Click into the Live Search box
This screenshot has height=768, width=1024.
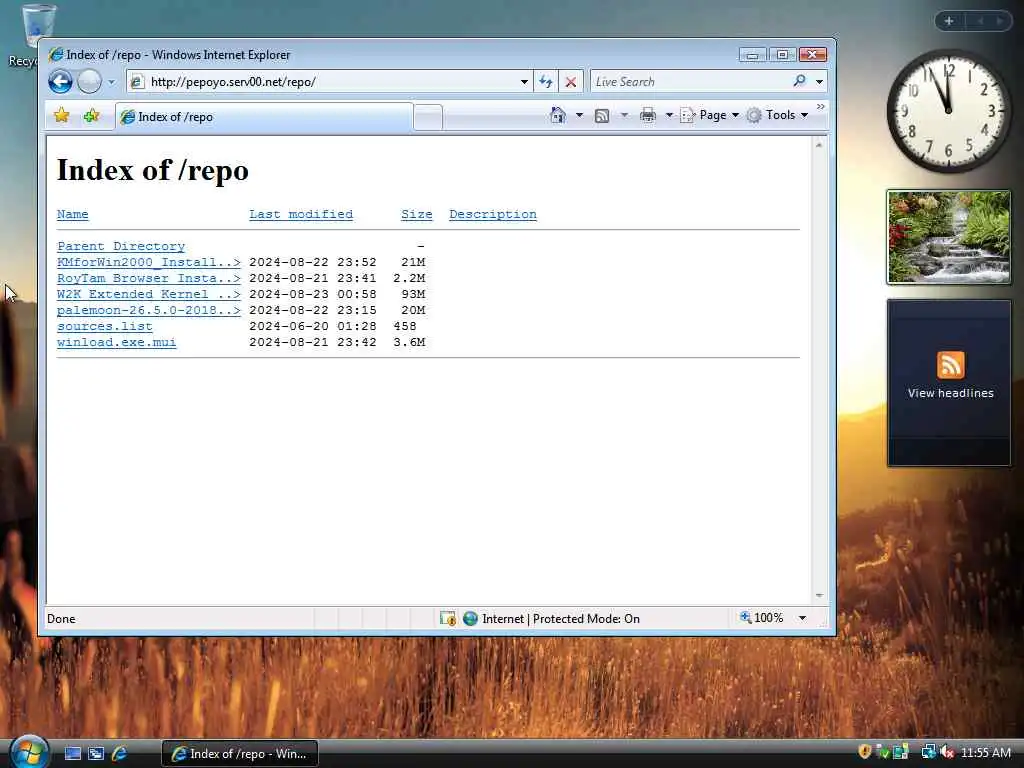[x=690, y=82]
